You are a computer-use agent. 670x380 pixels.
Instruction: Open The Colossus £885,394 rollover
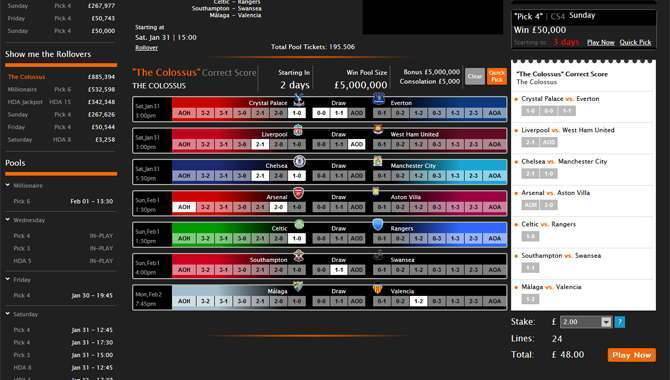pyautogui.click(x=61, y=77)
